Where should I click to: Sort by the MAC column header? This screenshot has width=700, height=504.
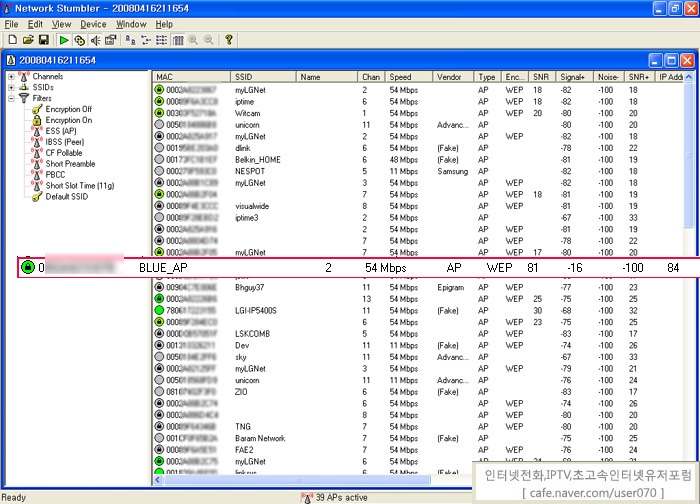pyautogui.click(x=192, y=77)
